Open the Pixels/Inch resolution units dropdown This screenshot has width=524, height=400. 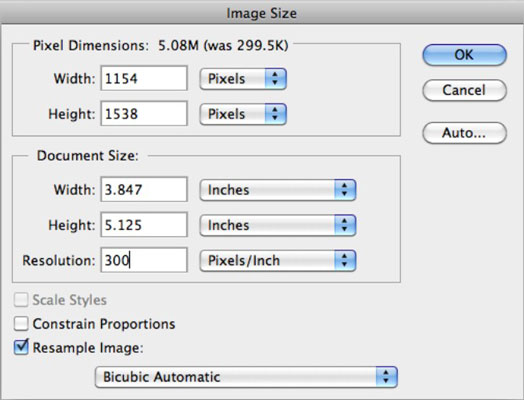[x=278, y=261]
